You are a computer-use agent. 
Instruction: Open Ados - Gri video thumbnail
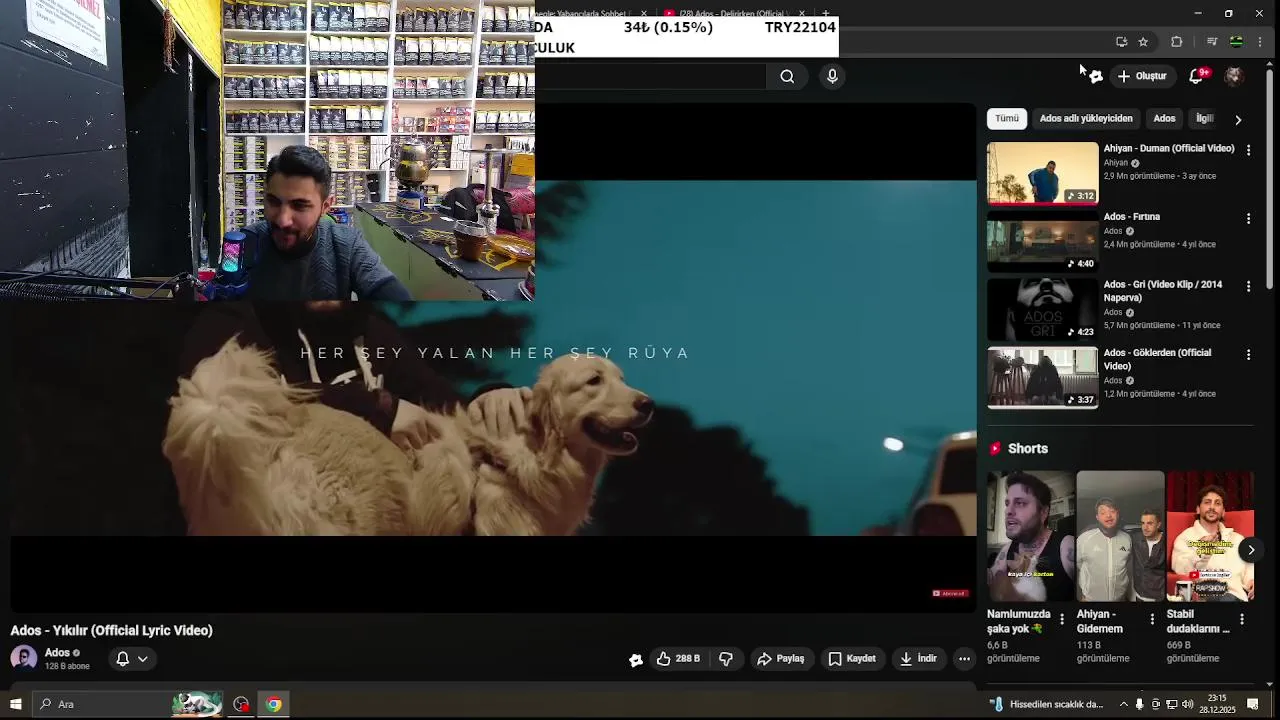point(1042,309)
